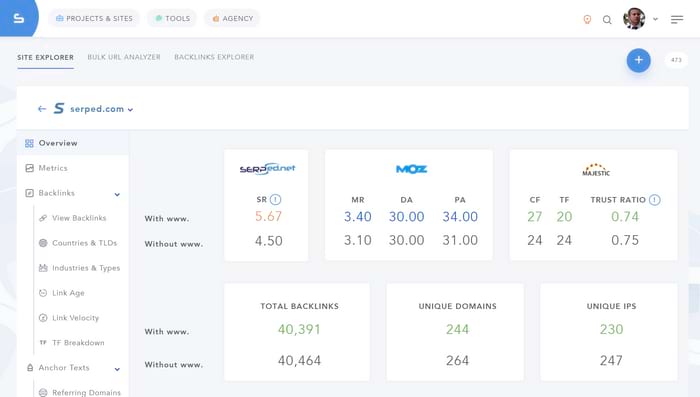
Task: Switch to Bulk URL Analyzer tab
Action: 124,57
